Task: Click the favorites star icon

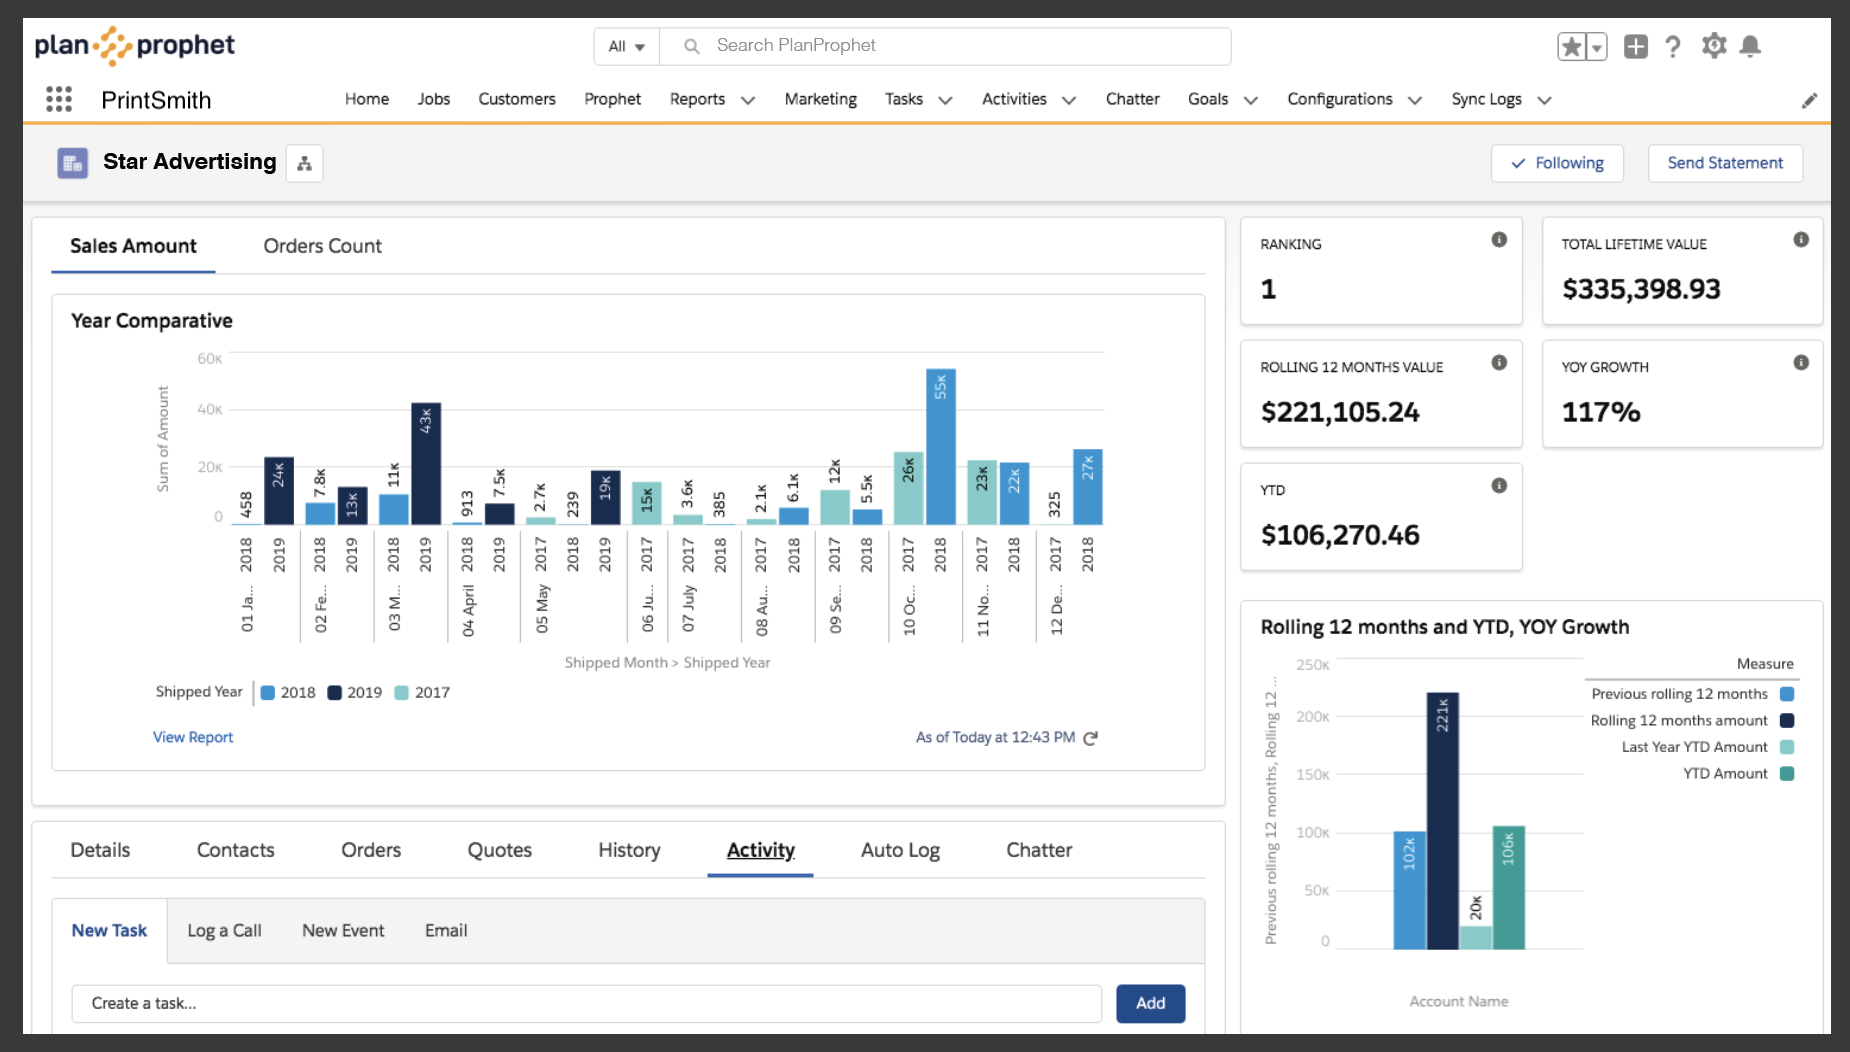Action: (1571, 47)
